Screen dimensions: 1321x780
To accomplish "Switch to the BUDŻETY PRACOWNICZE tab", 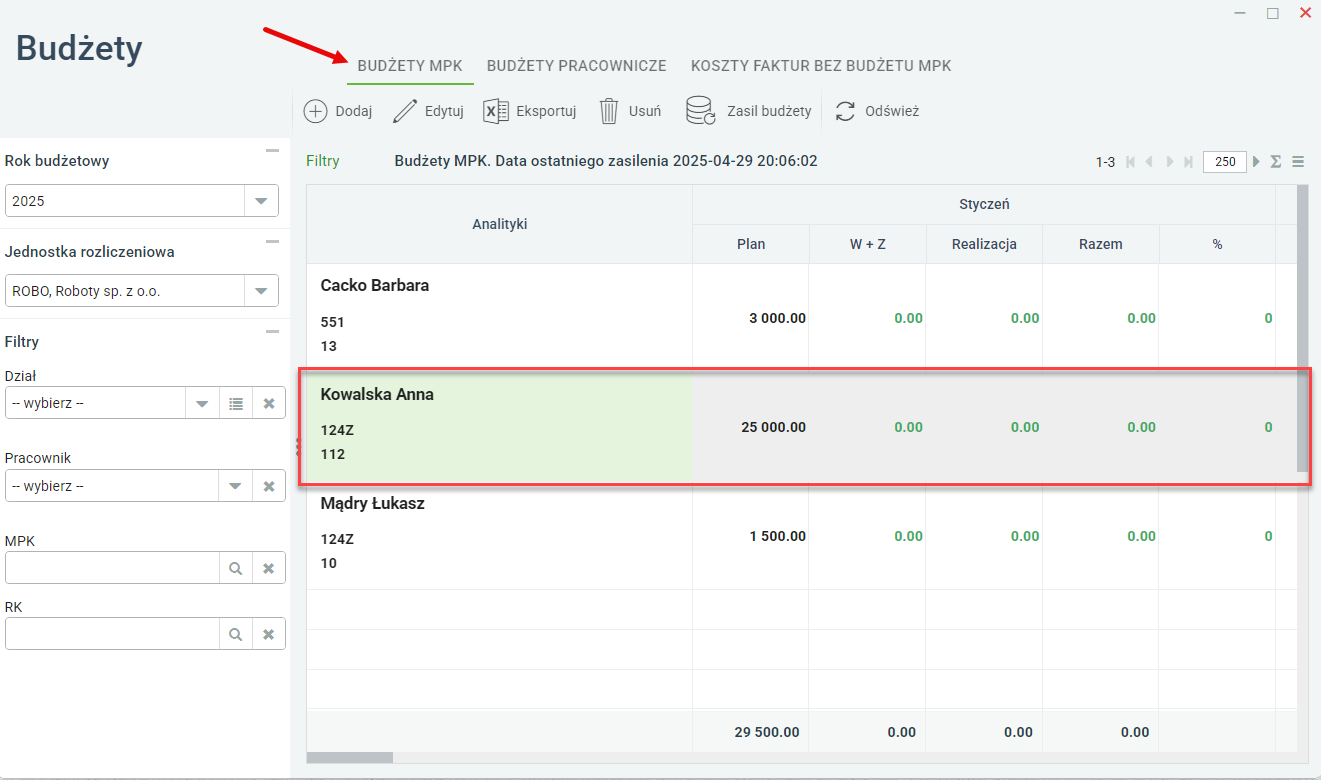I will [x=577, y=66].
